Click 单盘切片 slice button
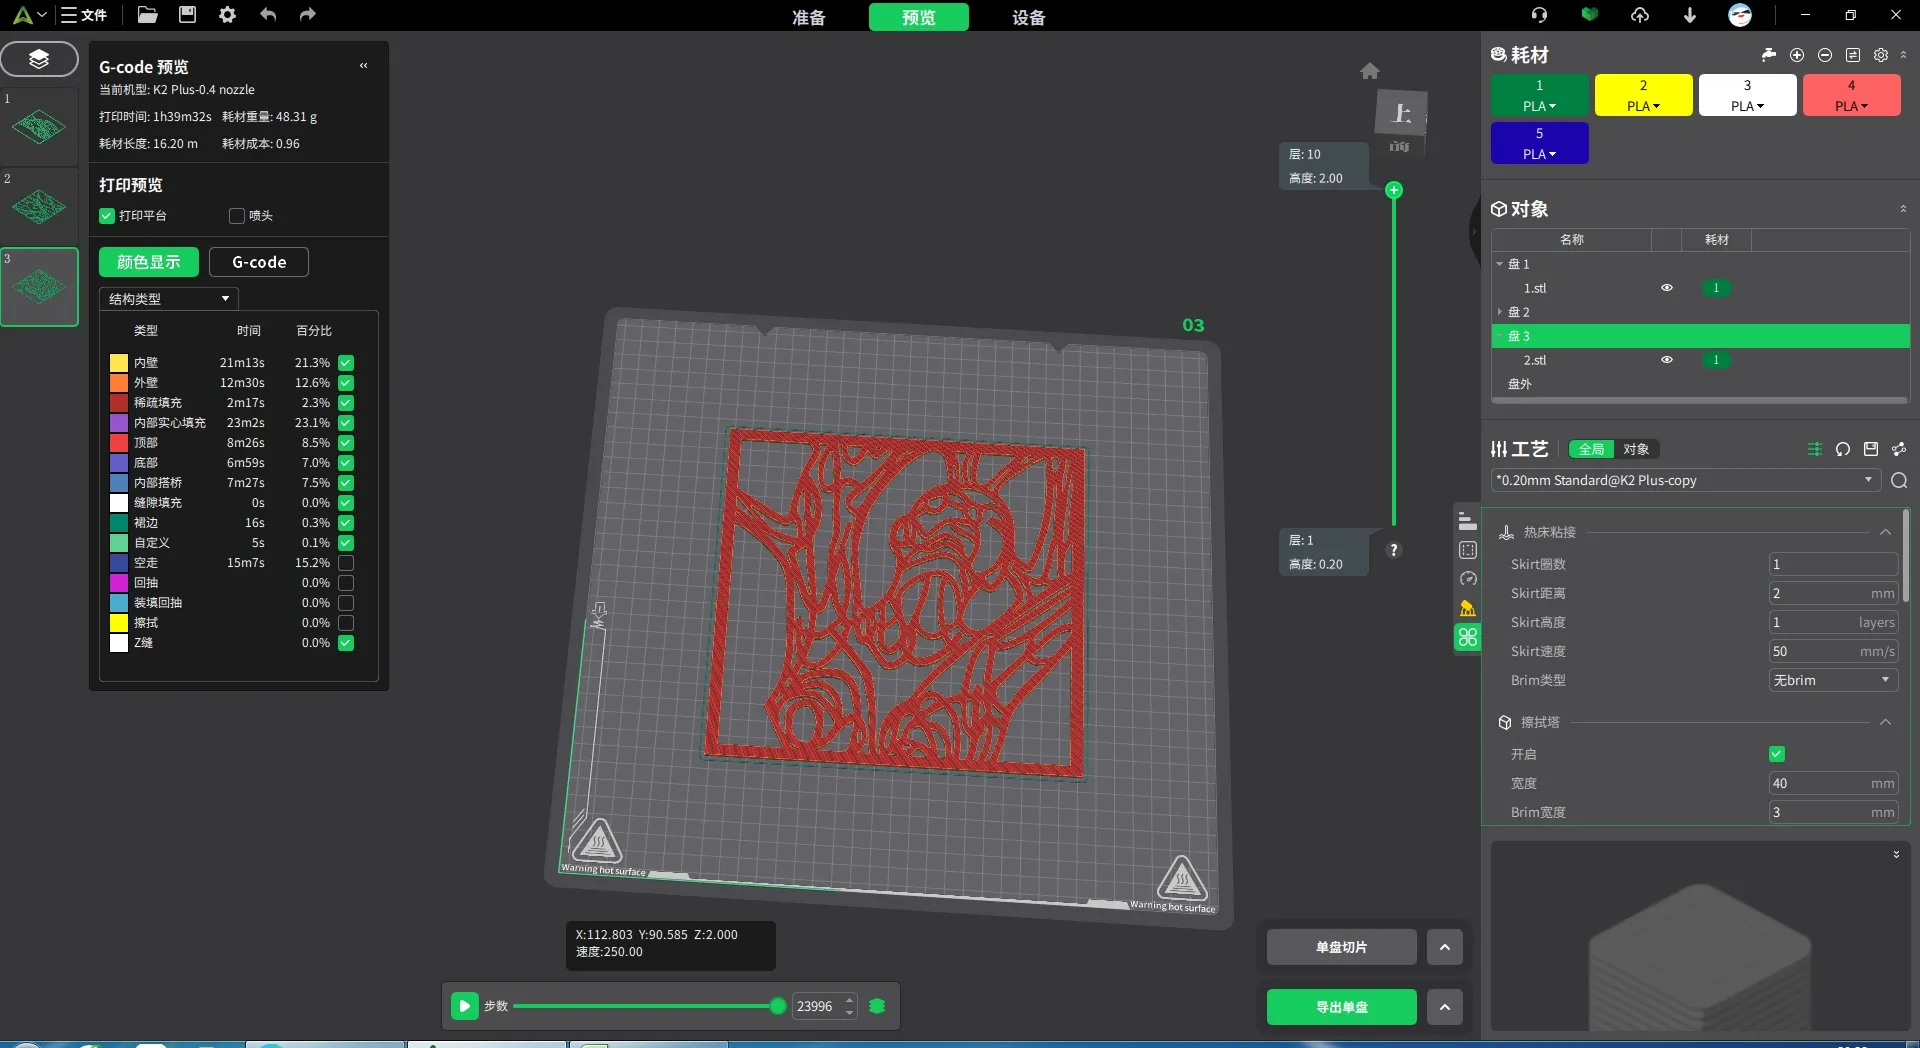This screenshot has height=1048, width=1920. 1342,947
